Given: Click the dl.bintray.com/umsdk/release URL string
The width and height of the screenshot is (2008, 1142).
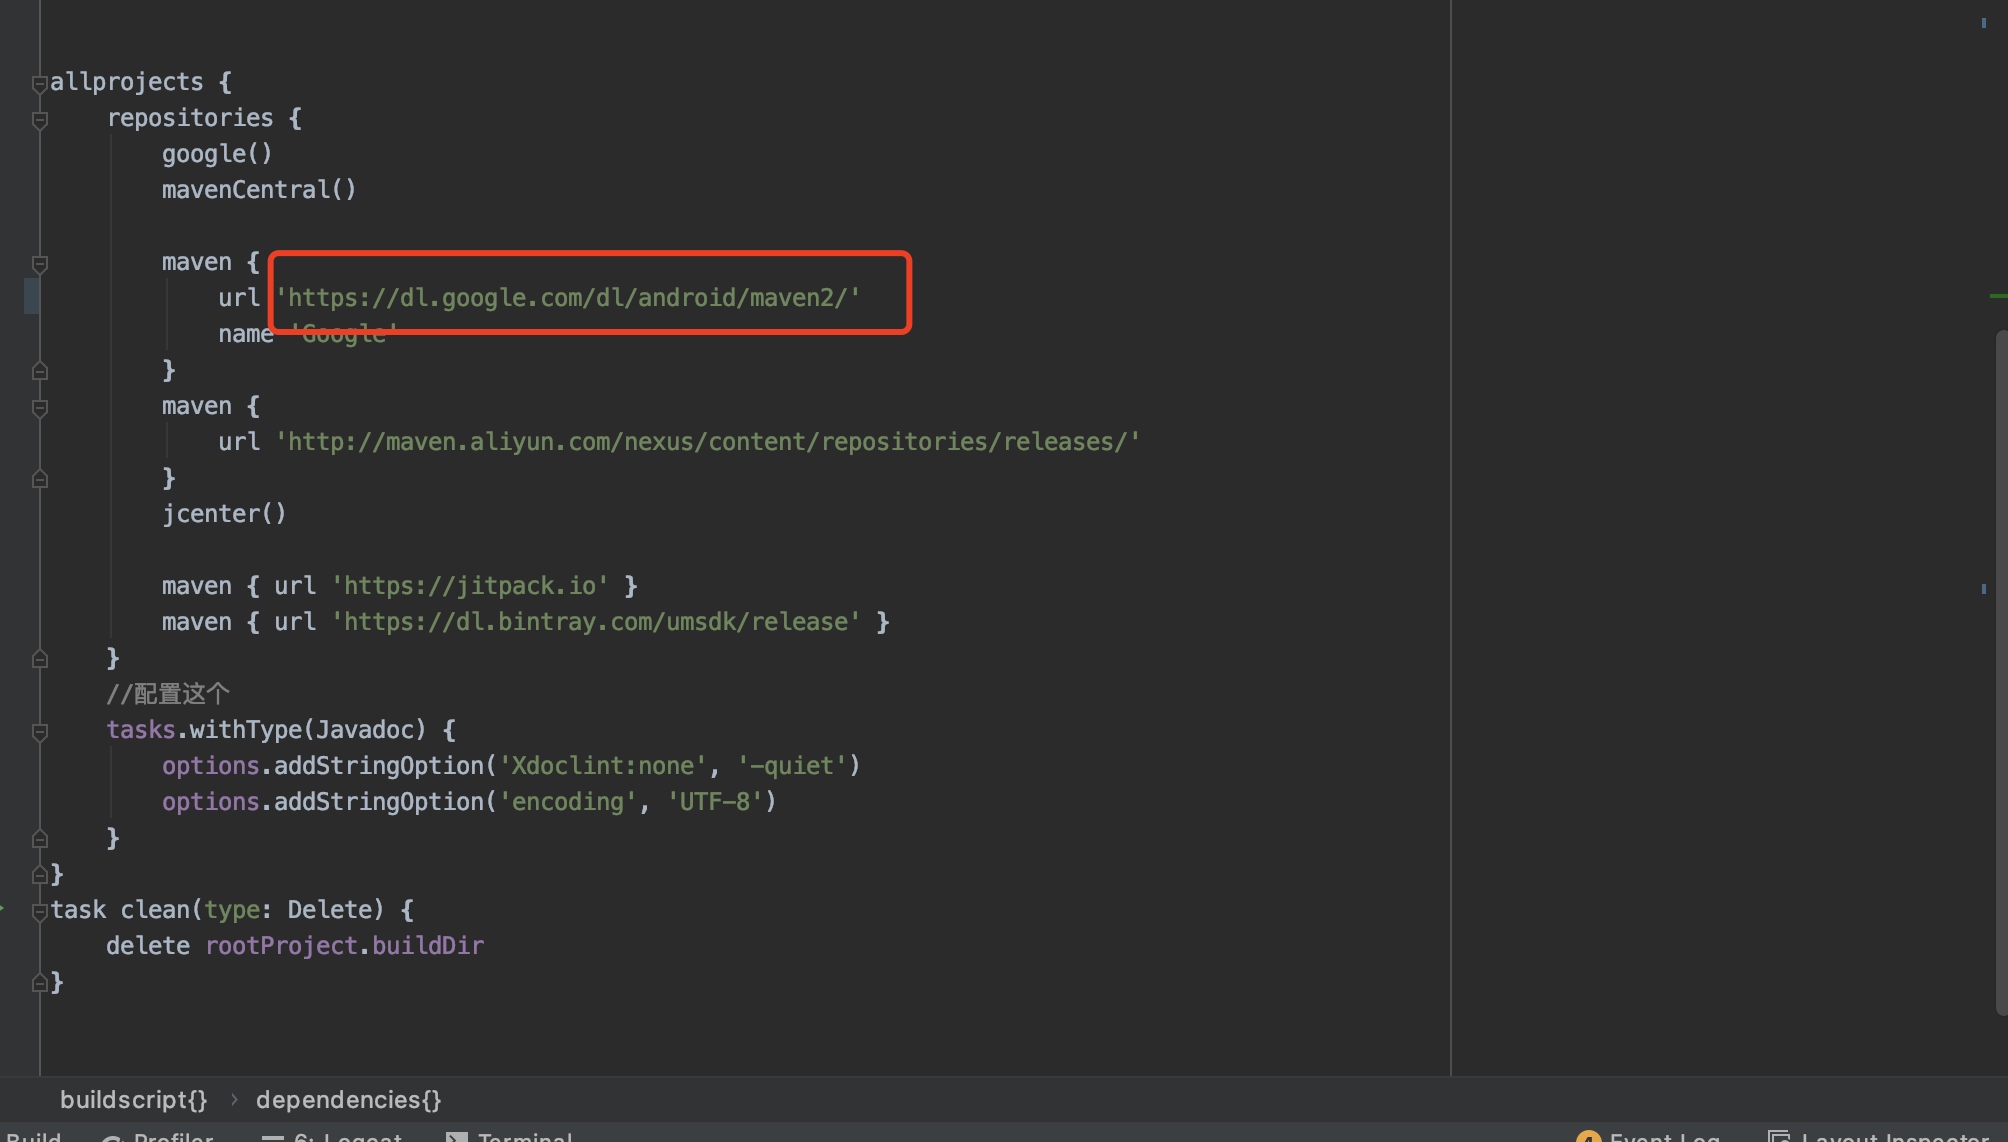Looking at the screenshot, I should pos(596,622).
